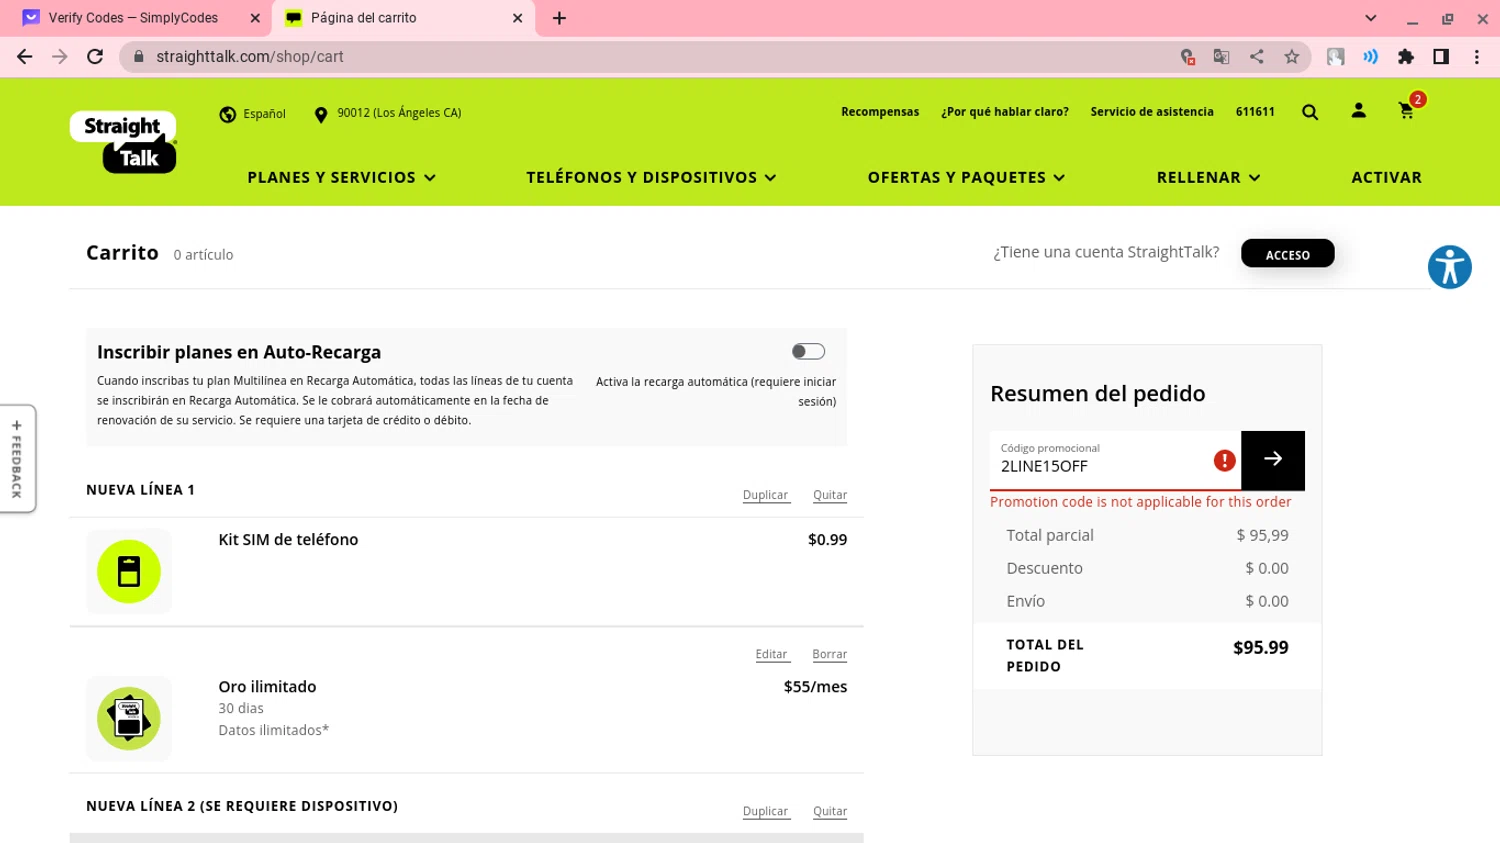Click the globe language icon
The height and width of the screenshot is (843, 1500).
(228, 114)
